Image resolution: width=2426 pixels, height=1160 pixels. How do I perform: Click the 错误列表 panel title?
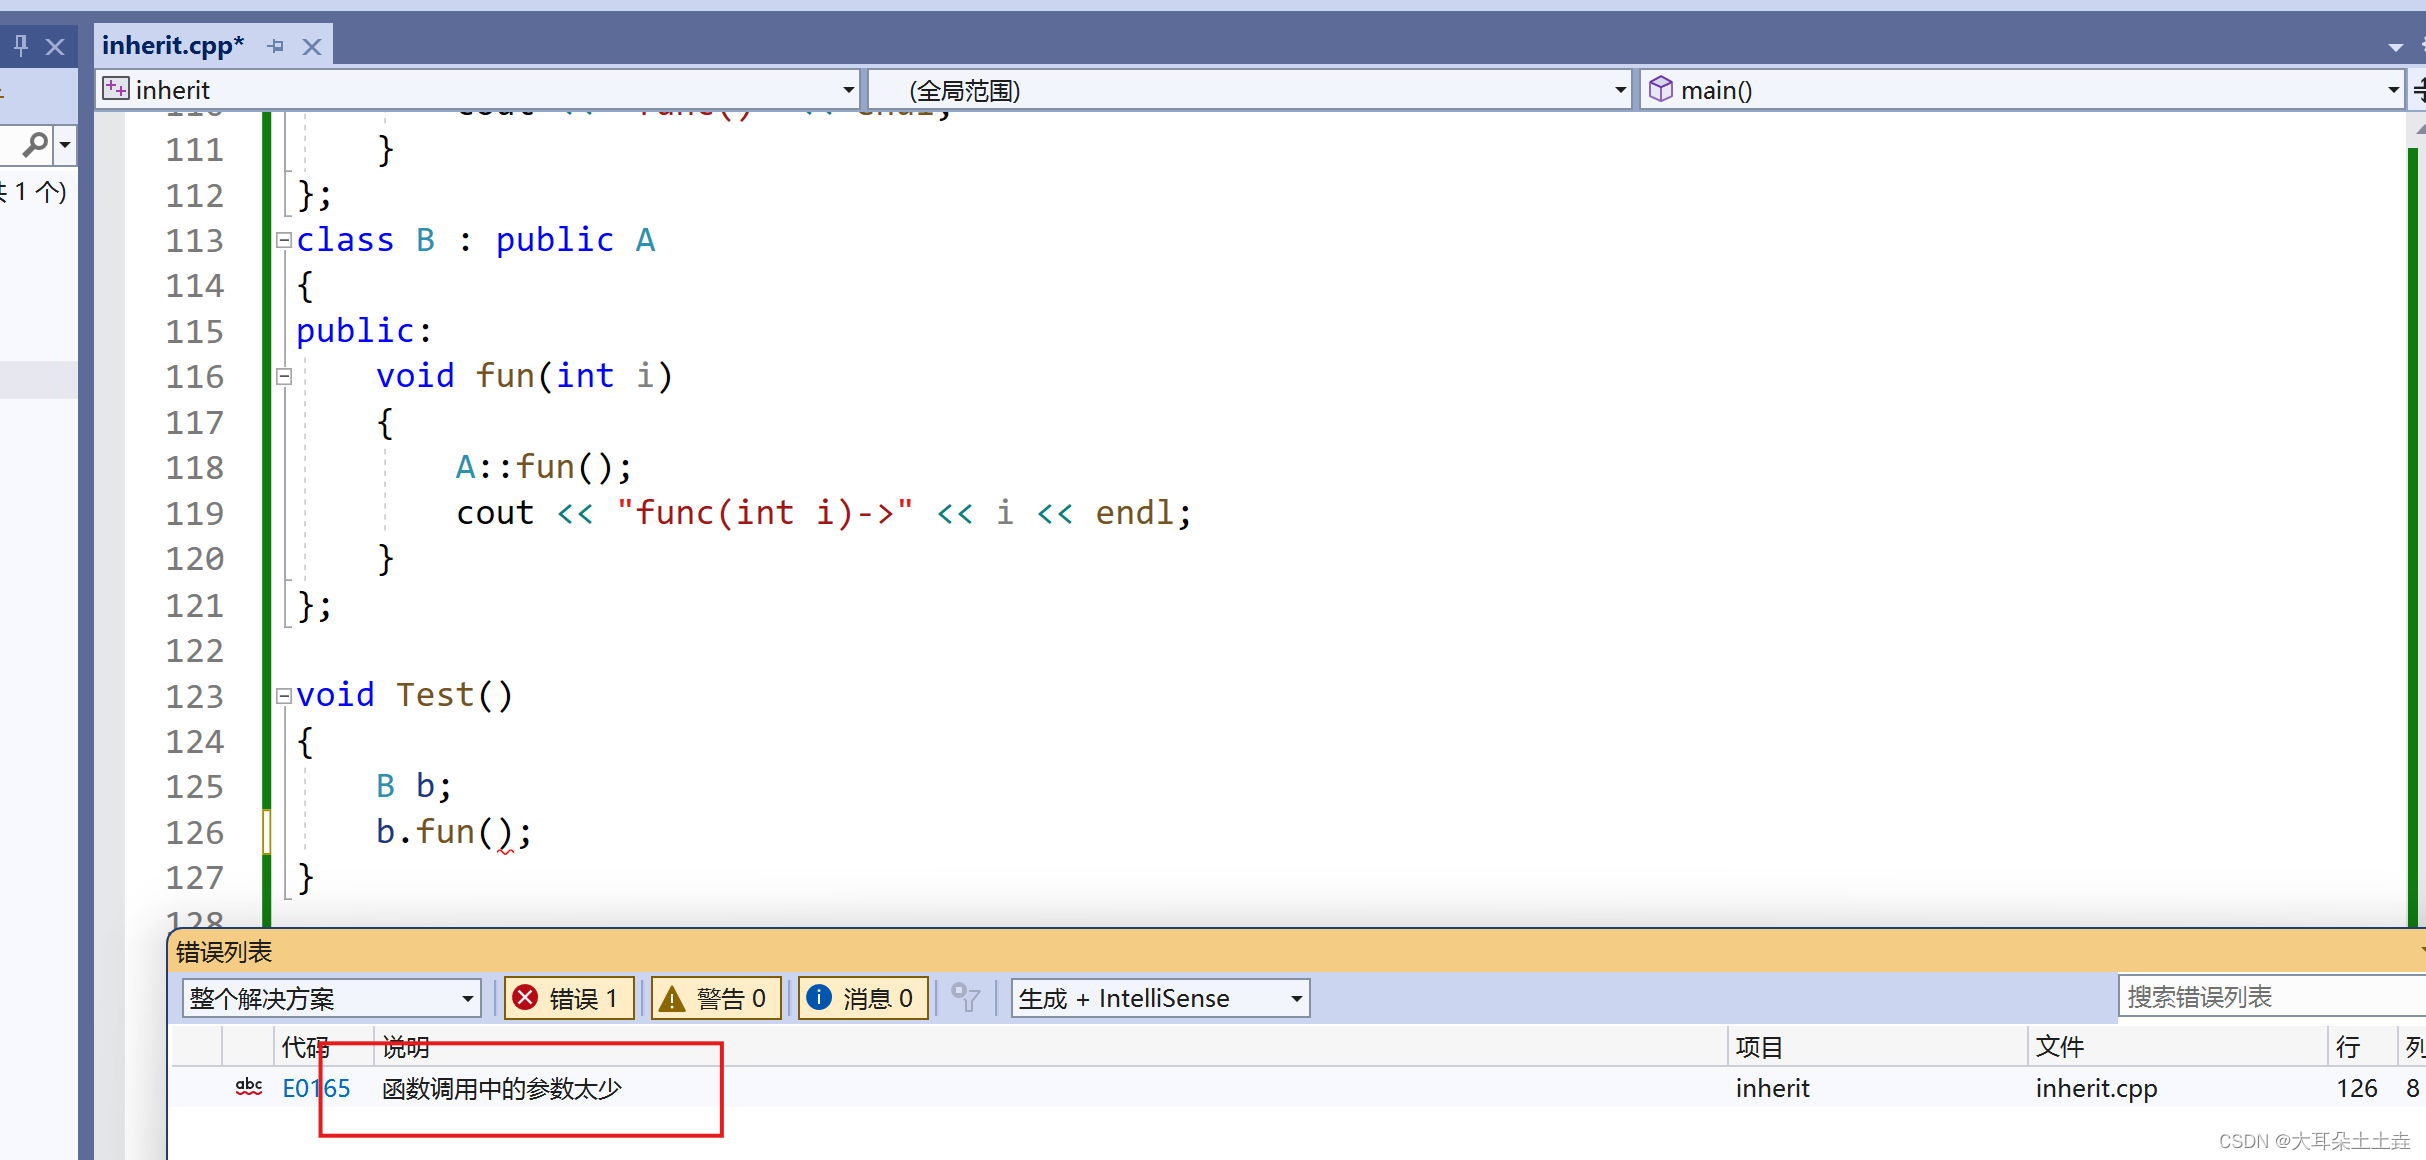(x=224, y=951)
